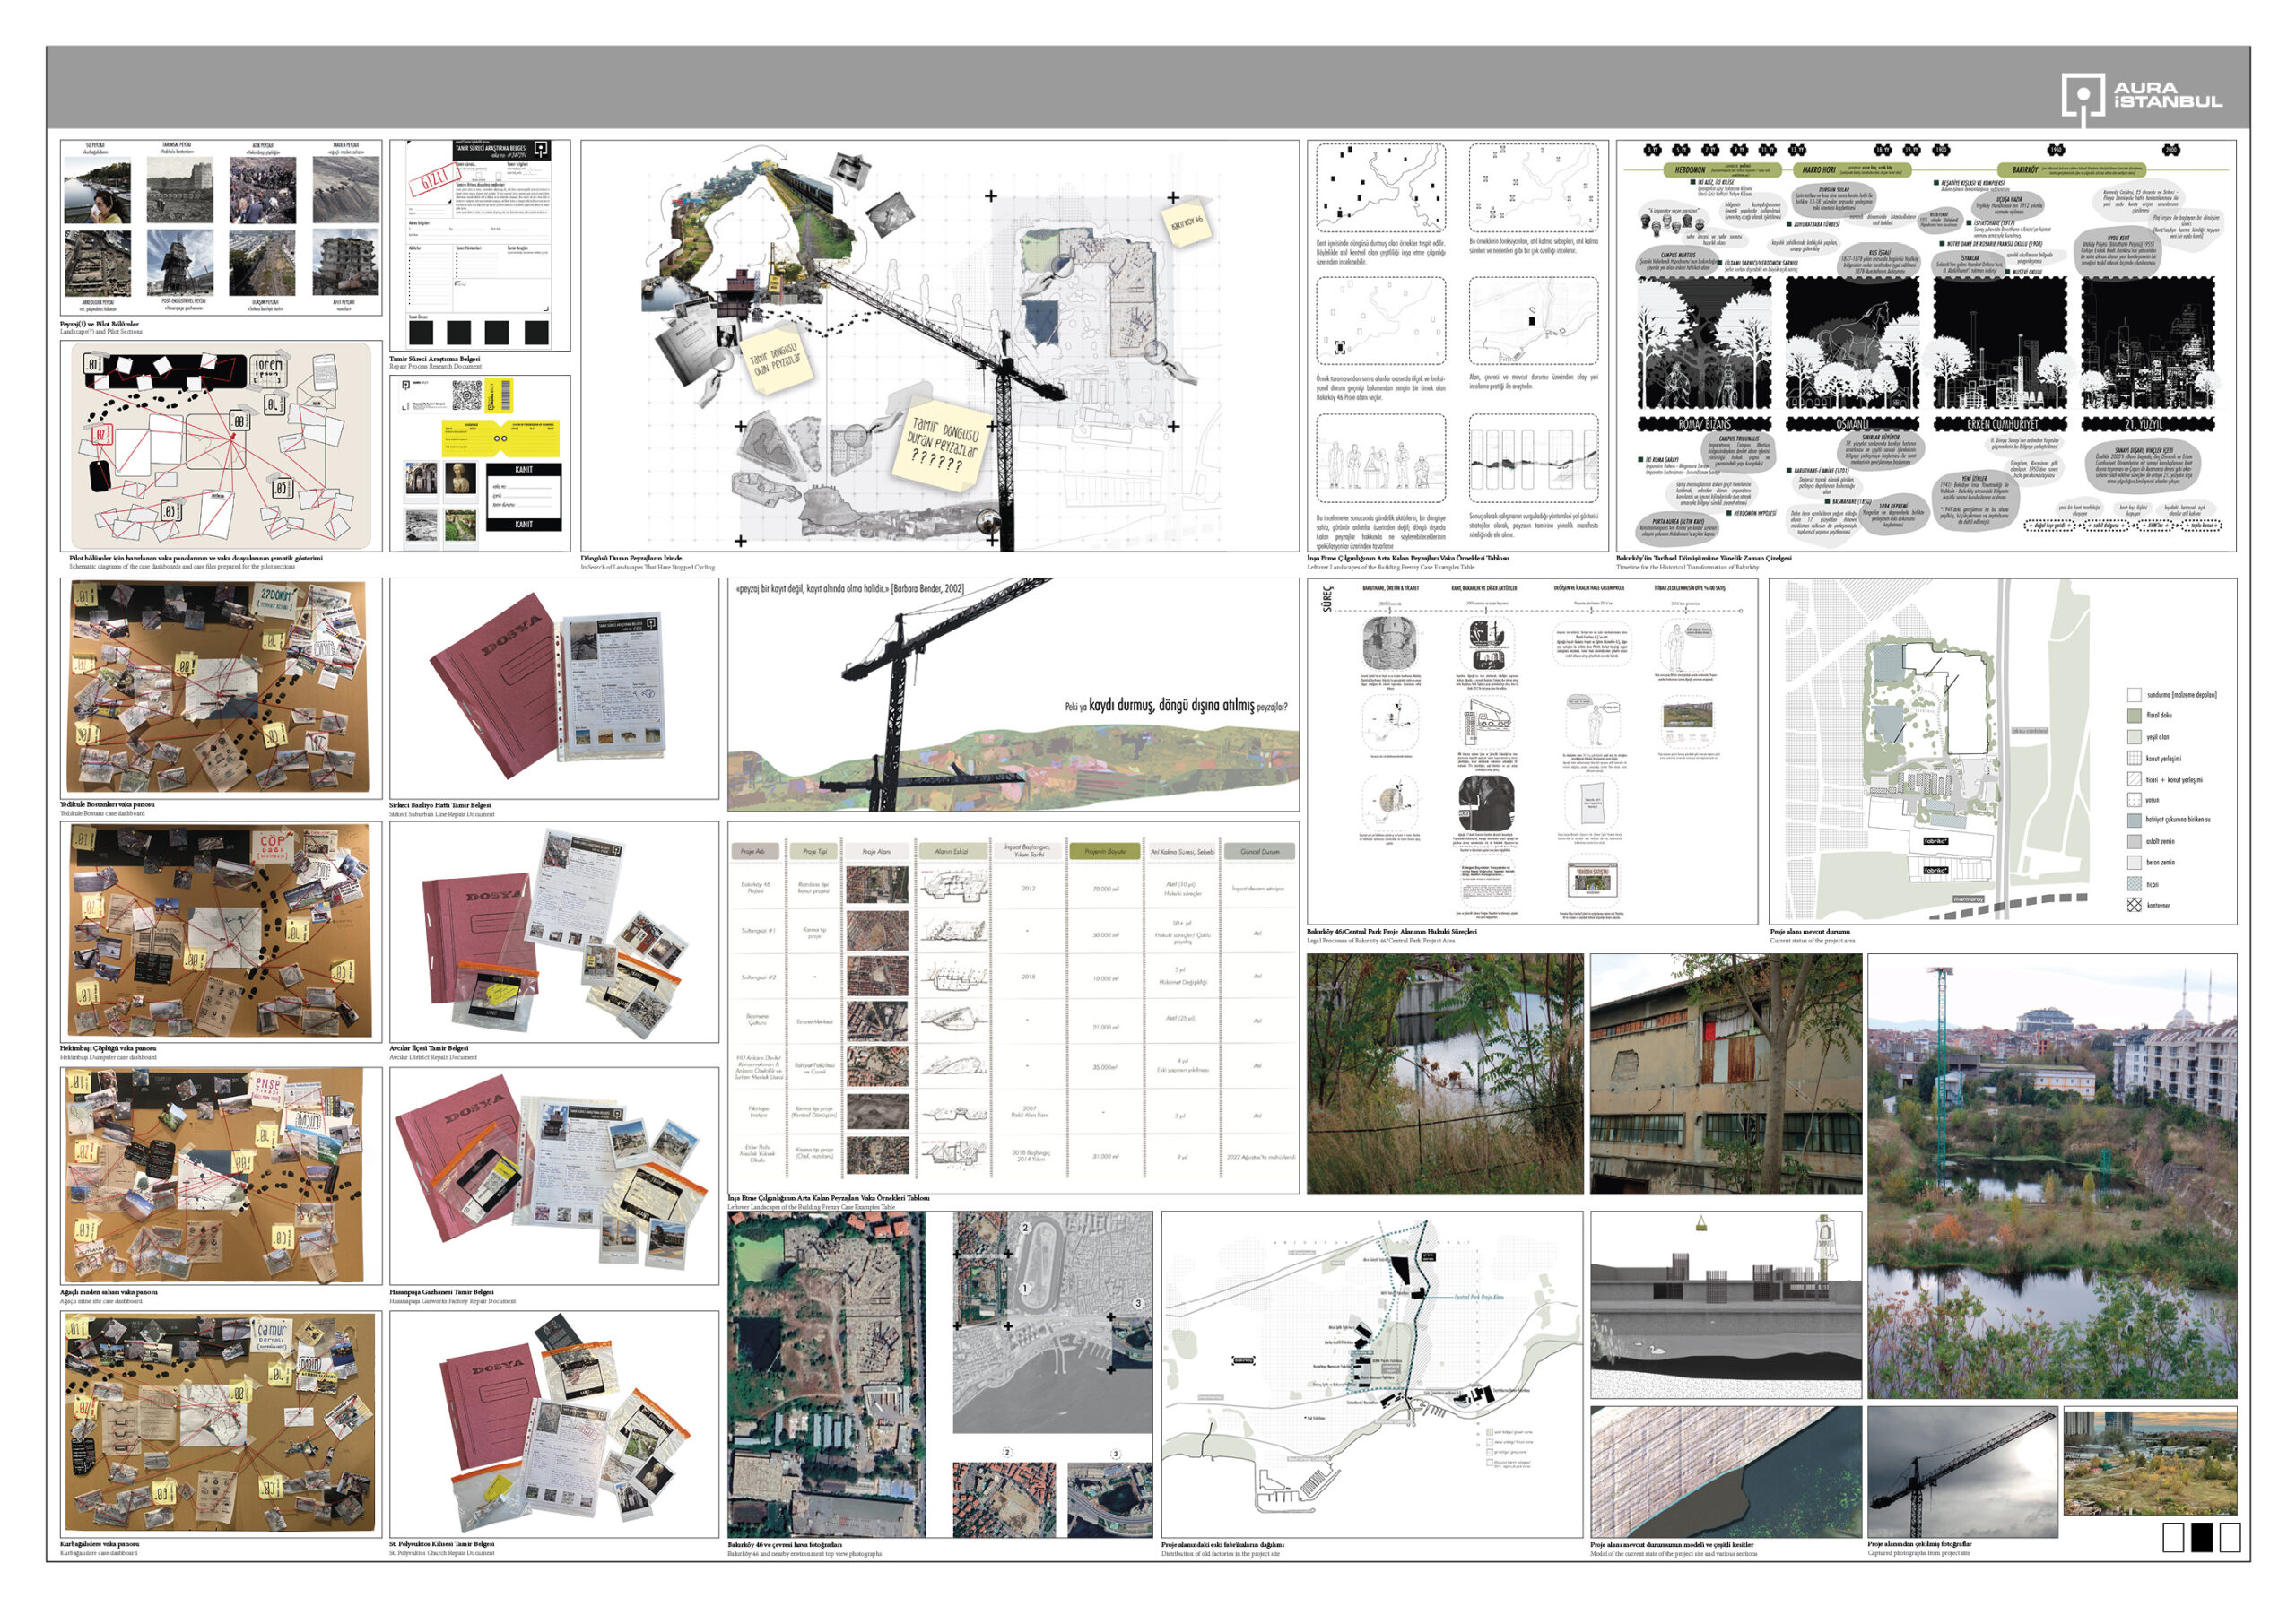Click the 'floral doku' legend swatch

(x=2134, y=715)
